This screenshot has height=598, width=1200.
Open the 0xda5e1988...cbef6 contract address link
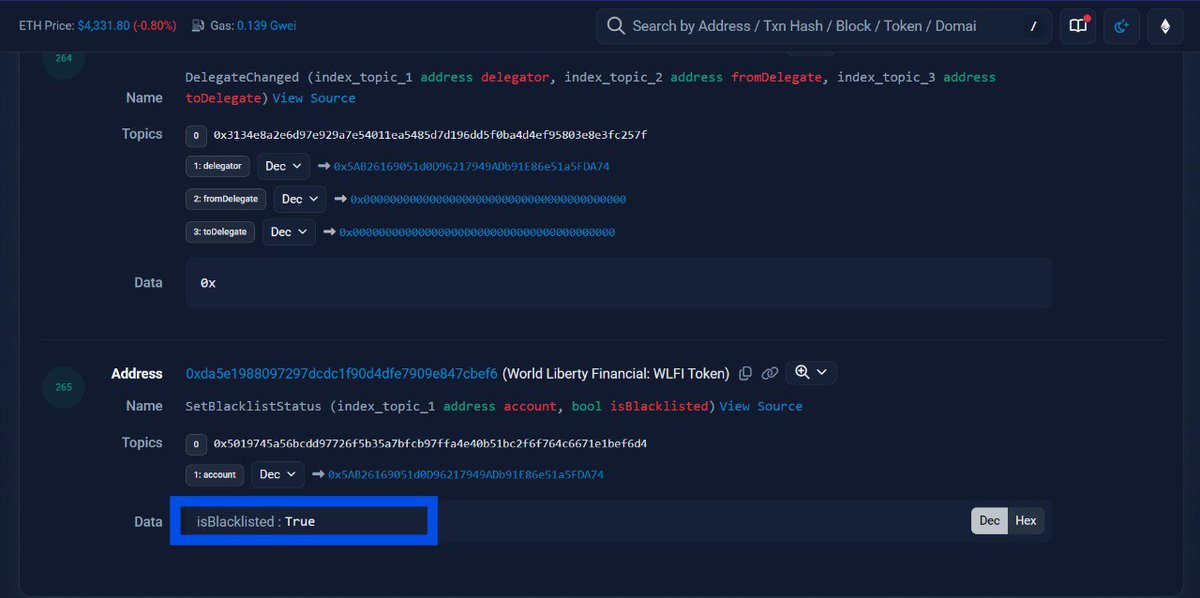pyautogui.click(x=342, y=373)
